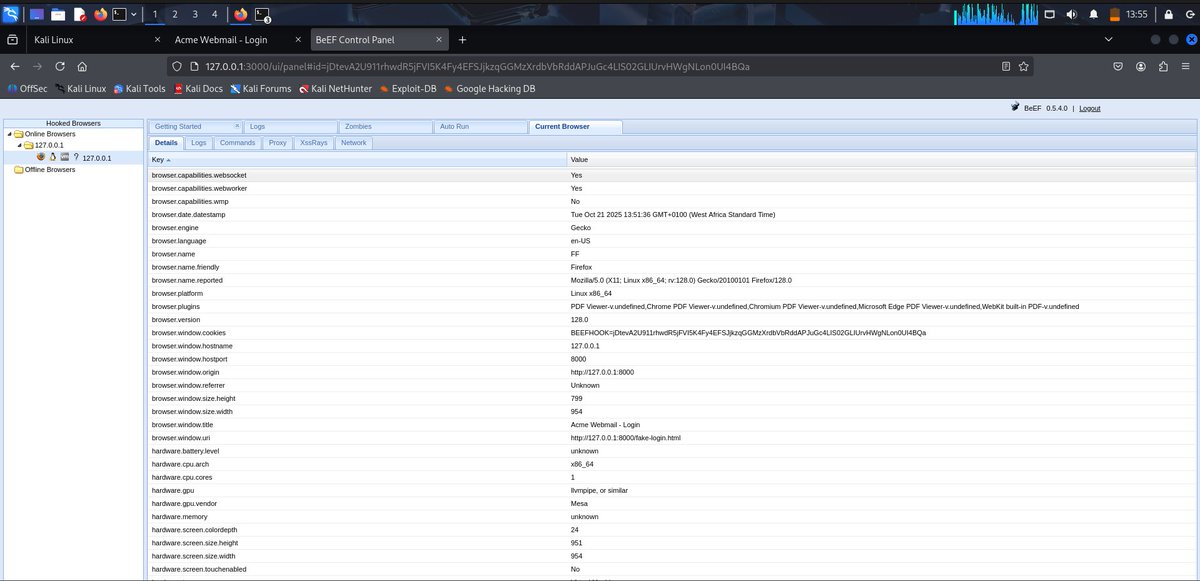The image size is (1200, 581).
Task: Open the Firefox hamburger application menu
Action: [x=1184, y=66]
